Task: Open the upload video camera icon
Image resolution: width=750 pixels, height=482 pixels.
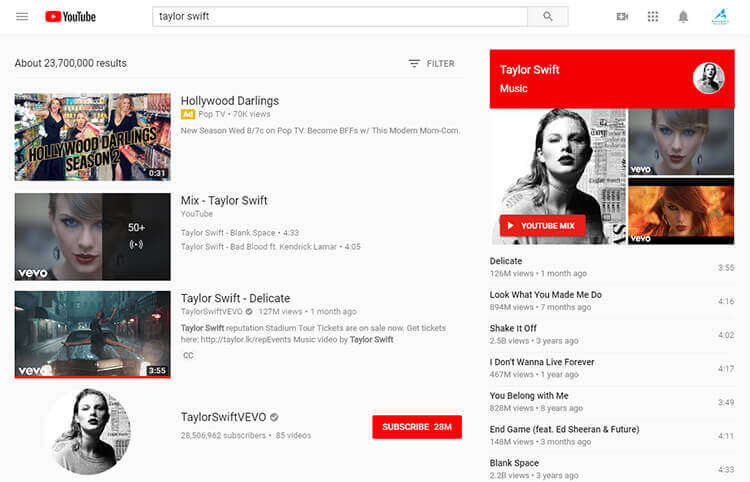Action: coord(622,17)
